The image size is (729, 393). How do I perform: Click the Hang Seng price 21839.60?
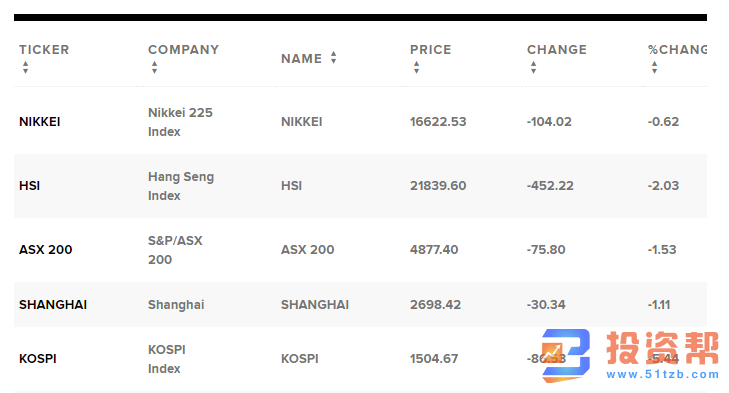tap(438, 186)
